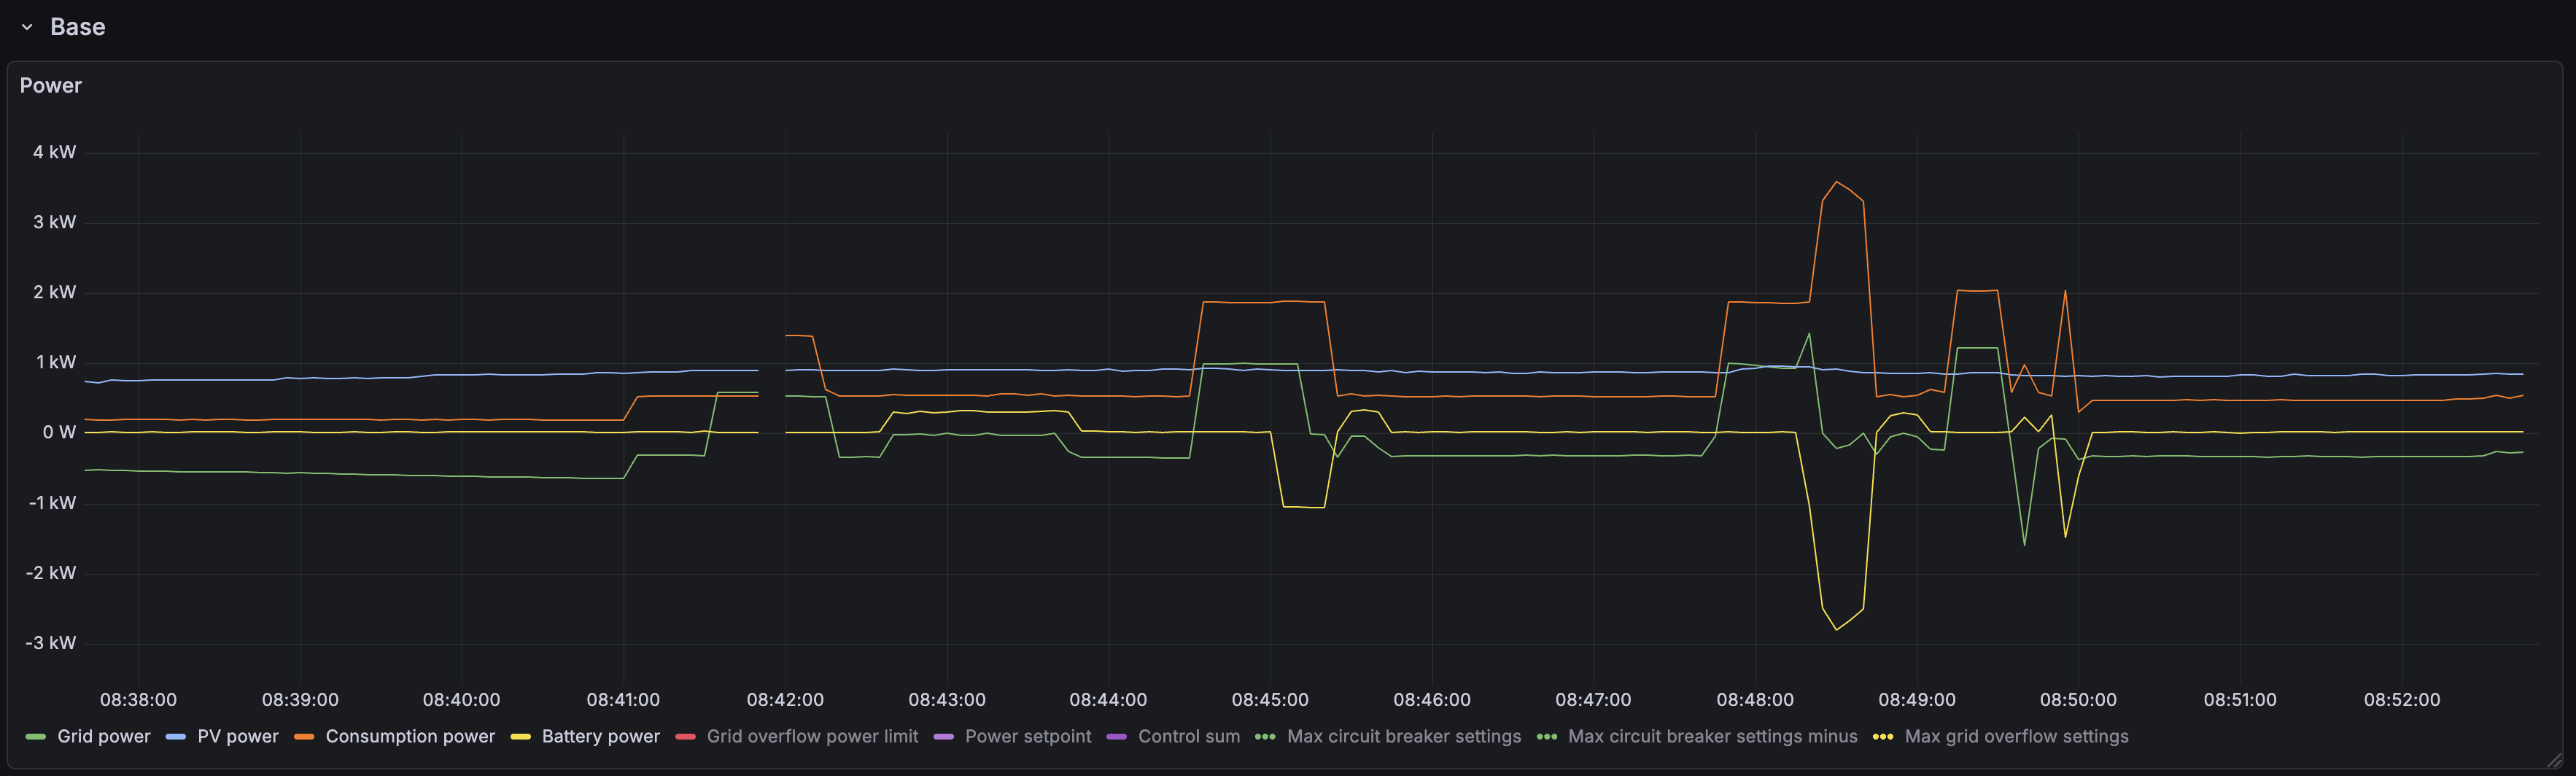Click the orange consumption peak above 3 kW
This screenshot has height=776, width=2576.
[1836, 182]
